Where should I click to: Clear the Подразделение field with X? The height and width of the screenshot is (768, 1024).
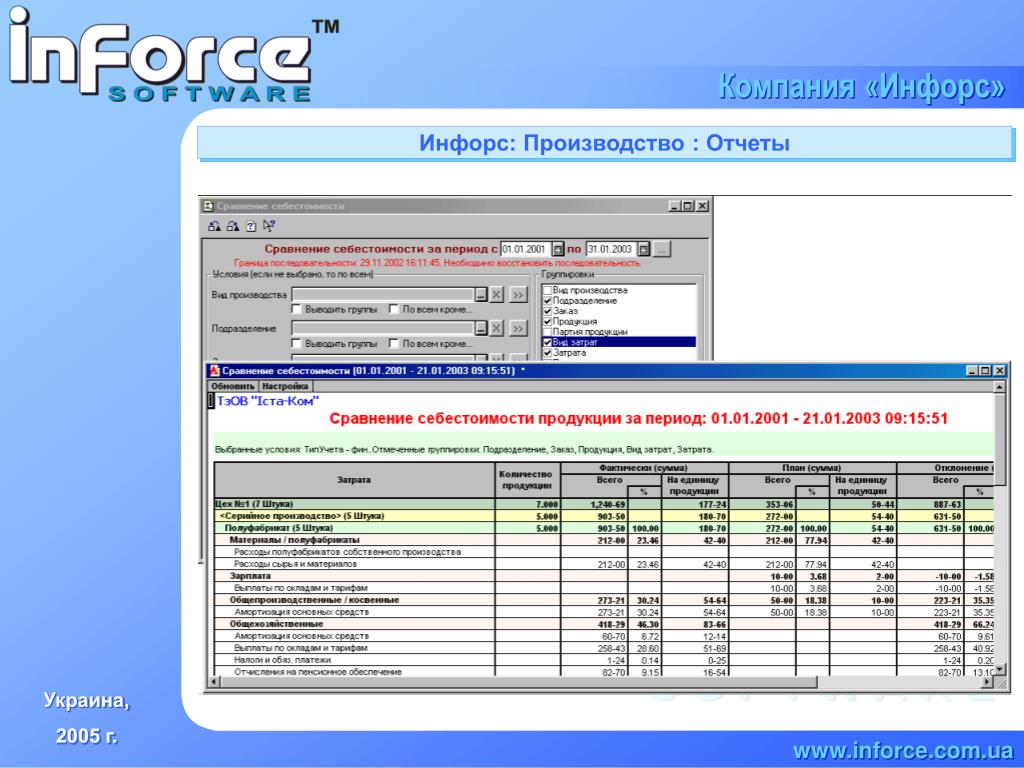(x=496, y=328)
